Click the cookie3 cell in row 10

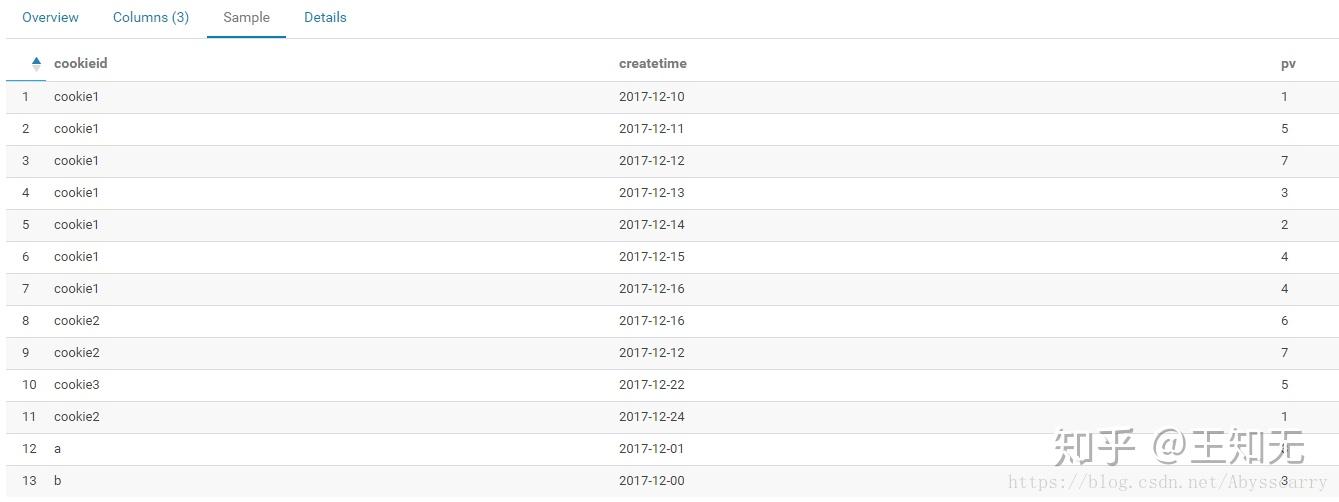(77, 385)
